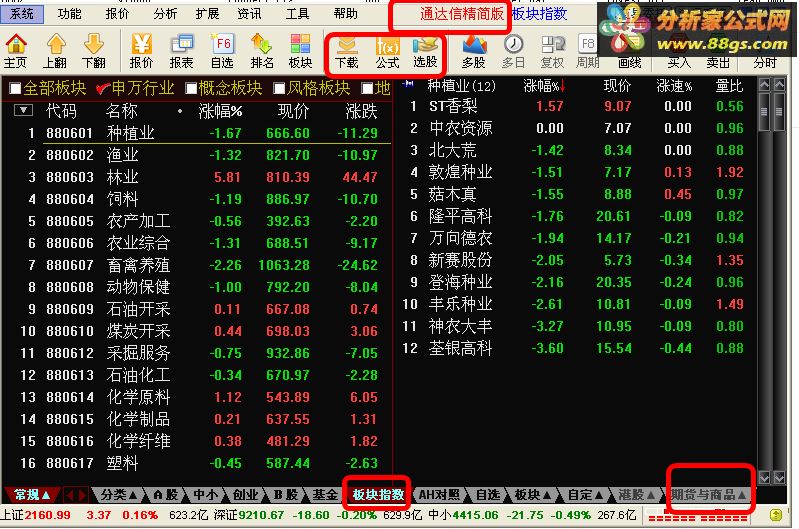This screenshot has height=529, width=799.
Task: Open the 自选 F6 watchlist icon
Action: [x=222, y=51]
